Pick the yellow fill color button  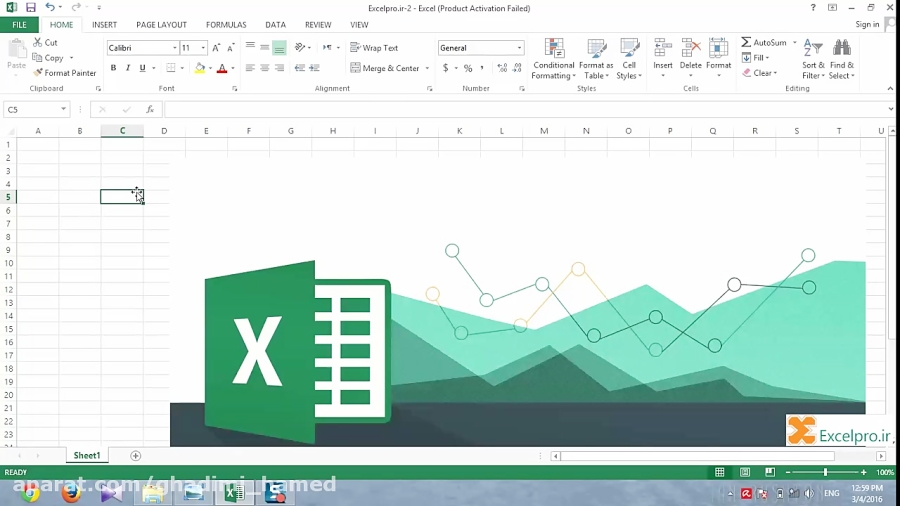tap(200, 68)
